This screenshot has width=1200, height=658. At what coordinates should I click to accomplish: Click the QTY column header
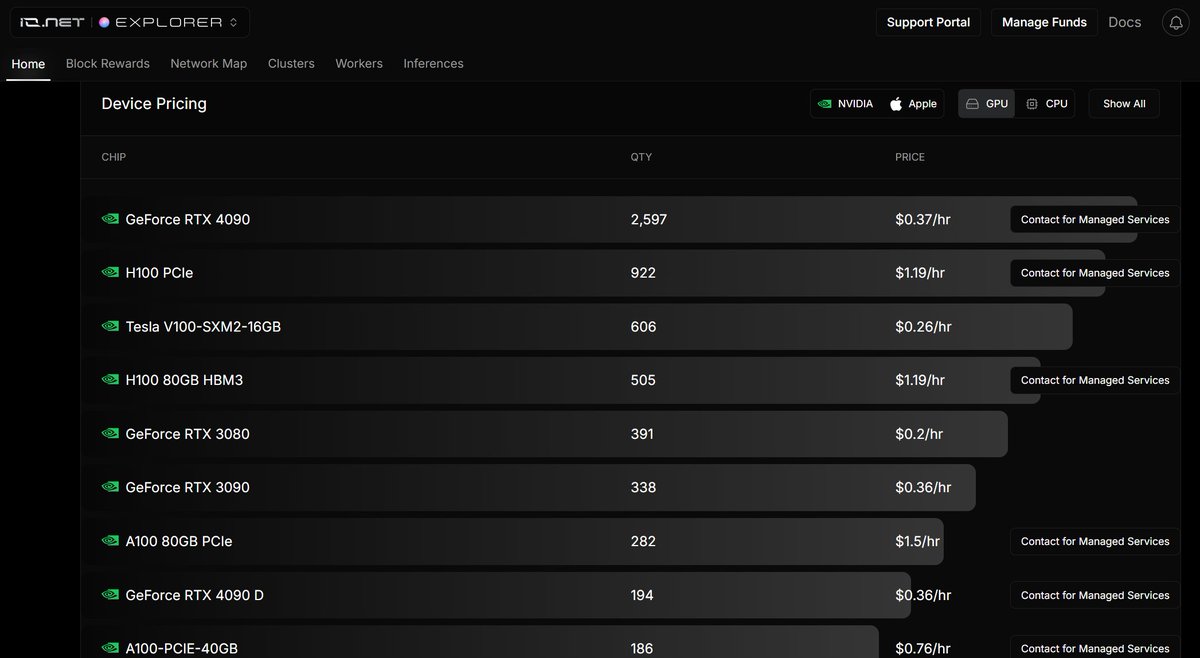641,157
